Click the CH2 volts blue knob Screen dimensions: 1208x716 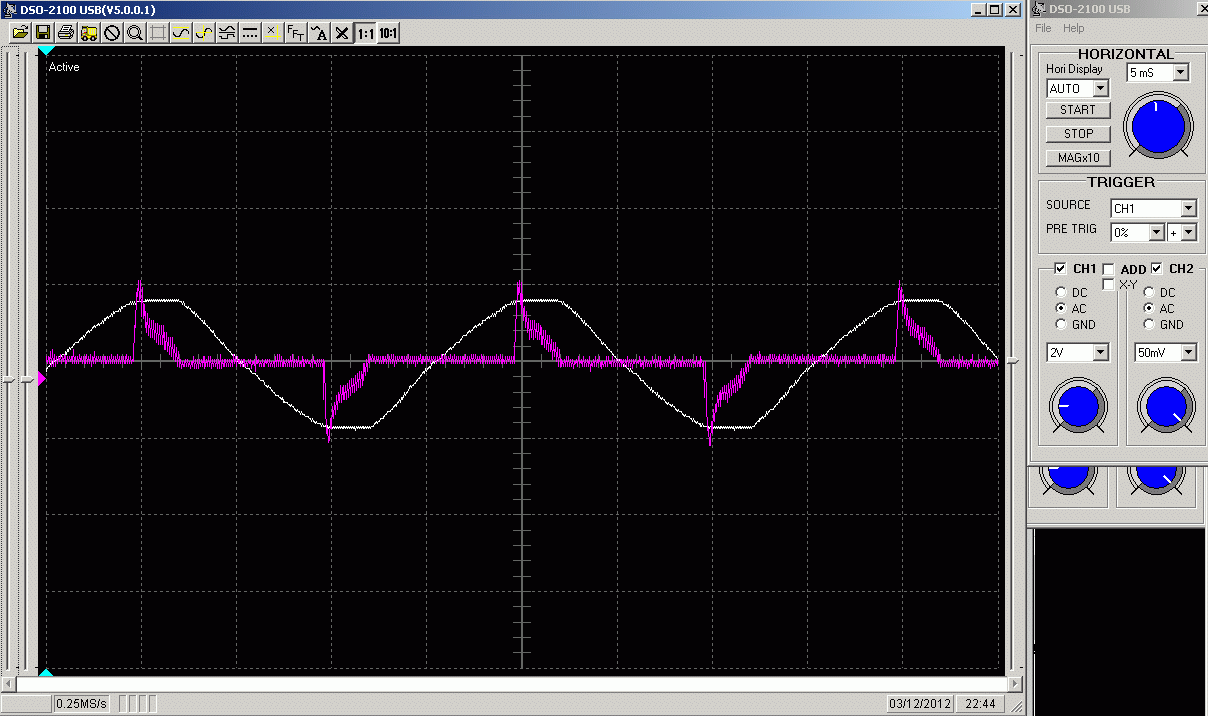click(1166, 407)
